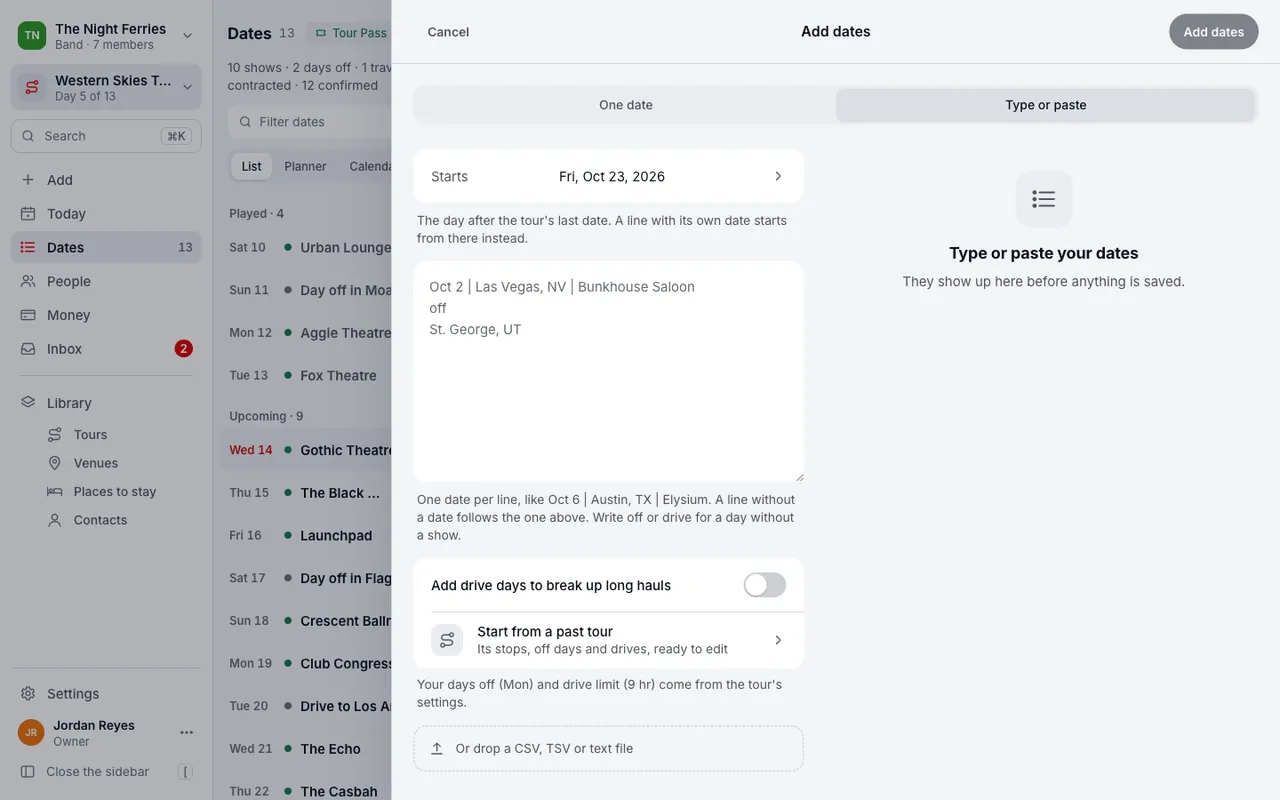Viewport: 1280px width, 800px height.
Task: Click the dates text entry area
Action: pyautogui.click(x=609, y=372)
